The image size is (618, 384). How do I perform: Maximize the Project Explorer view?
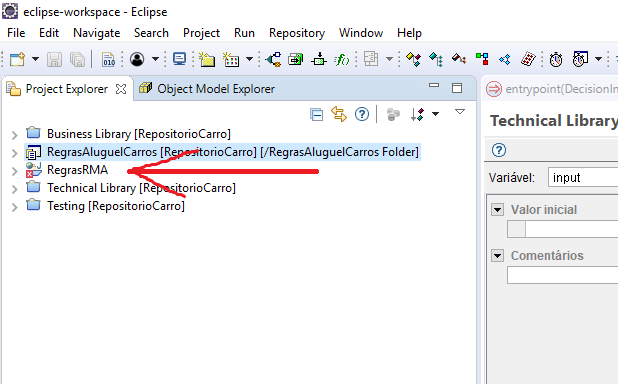click(x=457, y=88)
